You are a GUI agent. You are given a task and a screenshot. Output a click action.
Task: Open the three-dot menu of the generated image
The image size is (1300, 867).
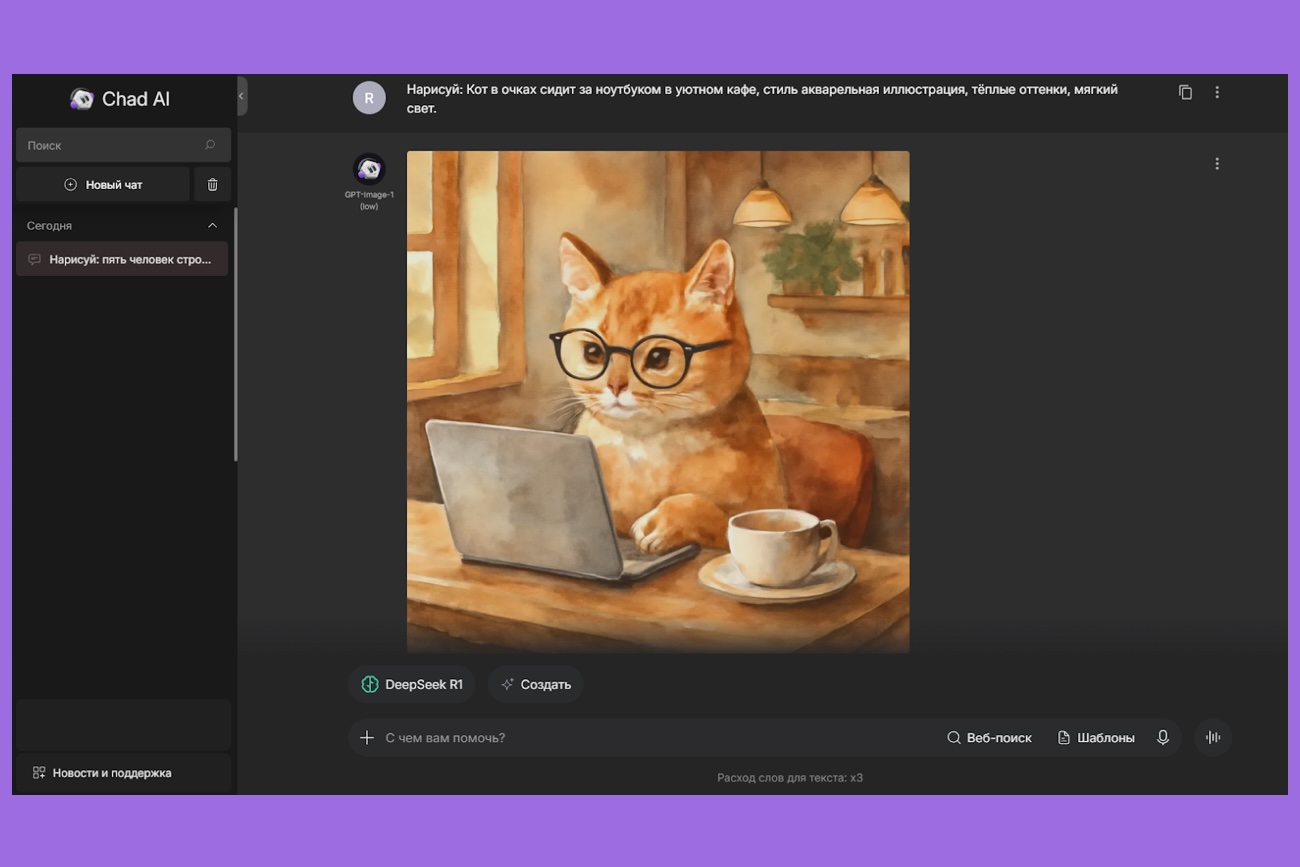(1217, 164)
